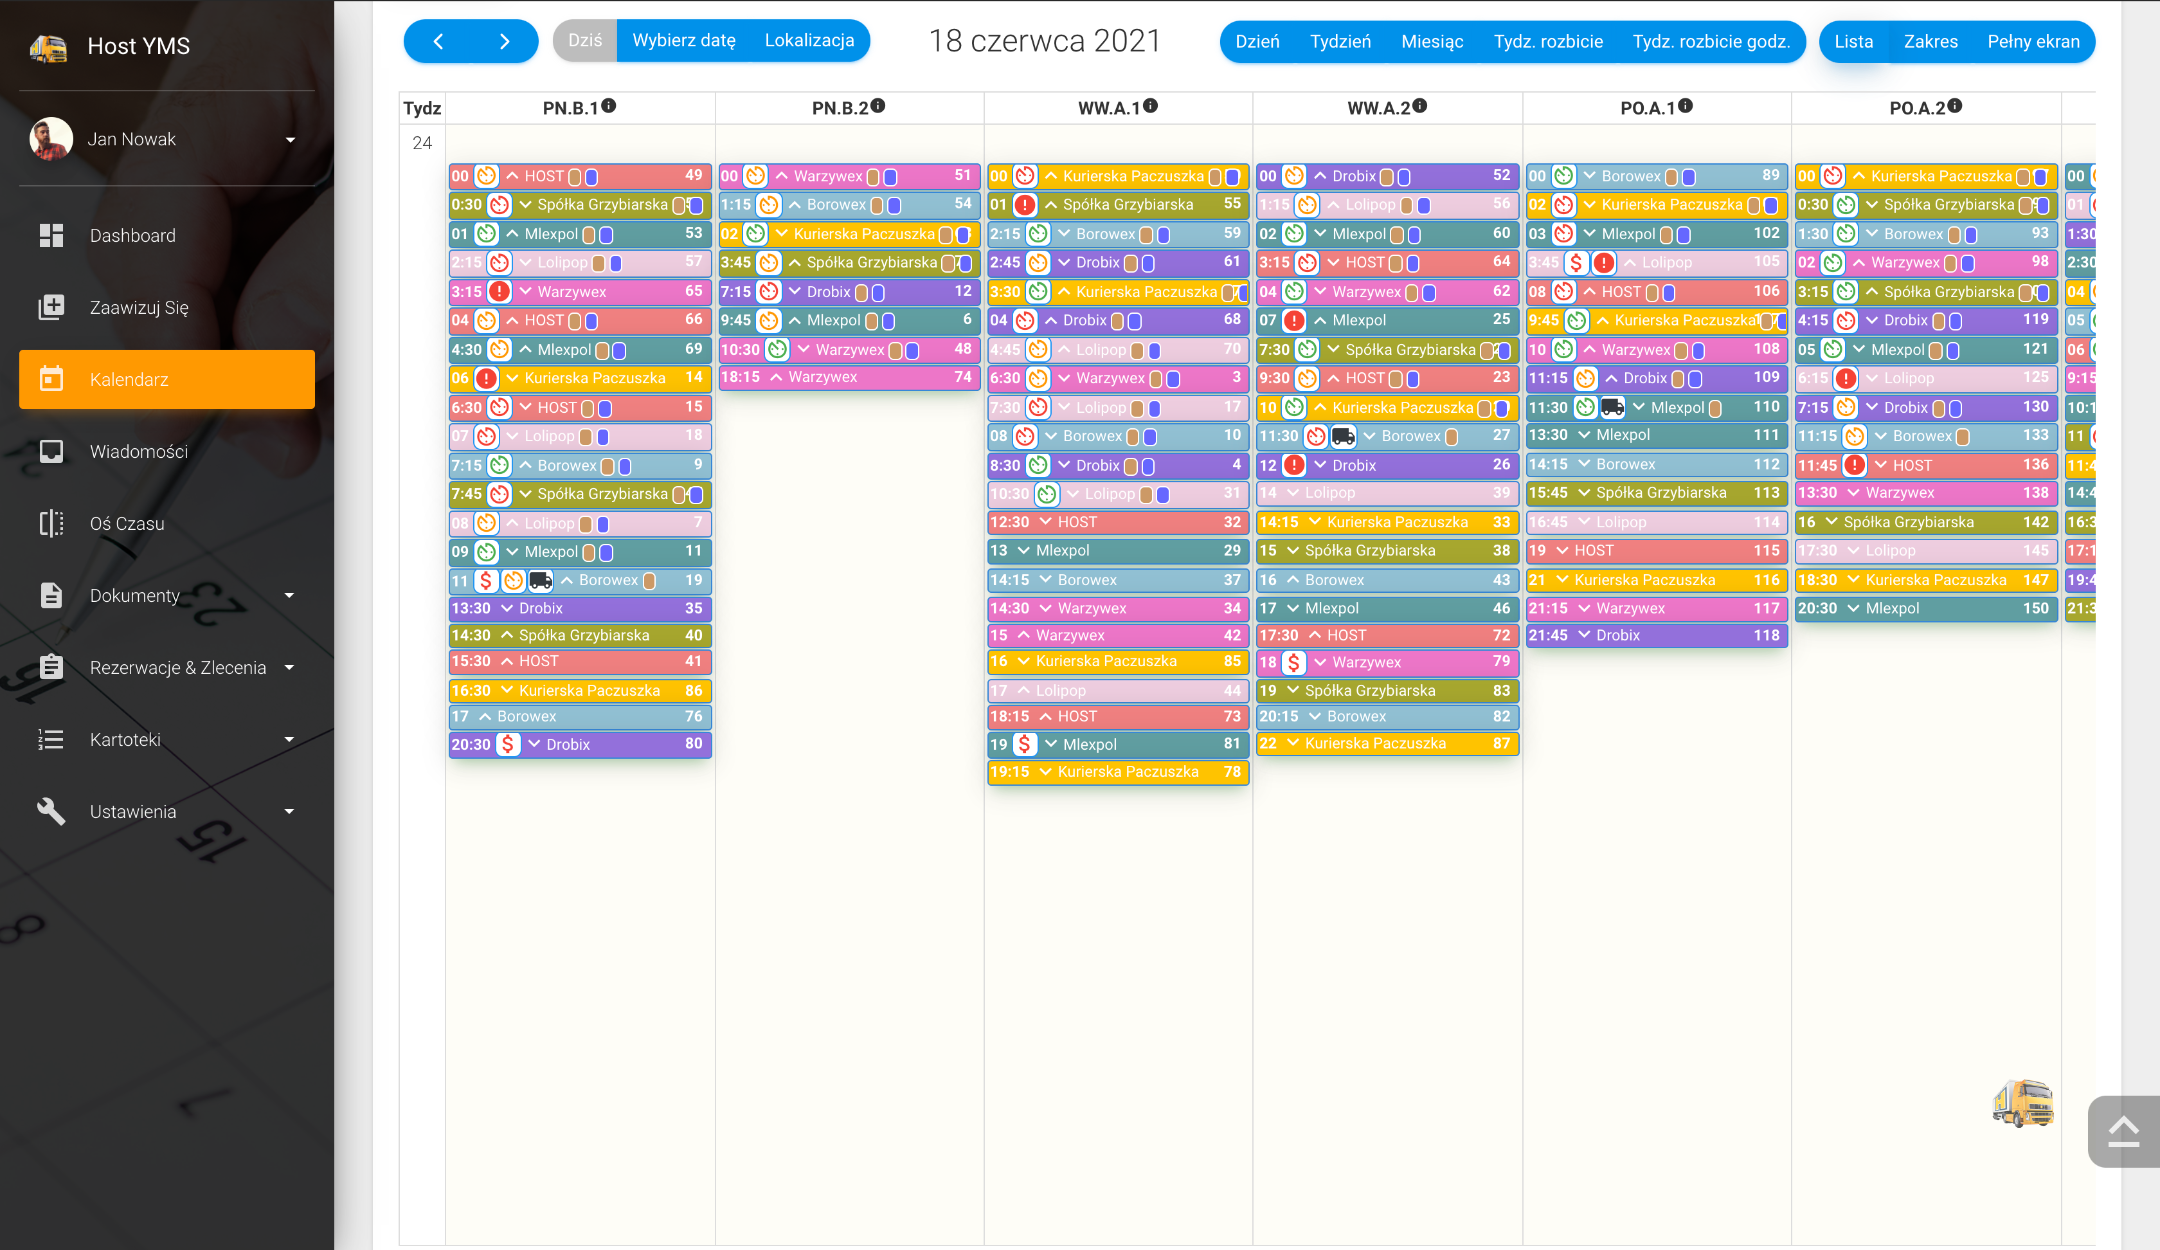Click scroll-to-top arrow button
The width and height of the screenshot is (2160, 1250).
[x=2123, y=1132]
